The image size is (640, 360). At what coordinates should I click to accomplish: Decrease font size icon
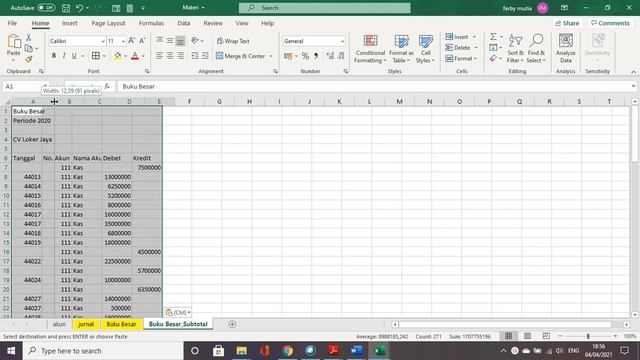pyautogui.click(x=142, y=41)
